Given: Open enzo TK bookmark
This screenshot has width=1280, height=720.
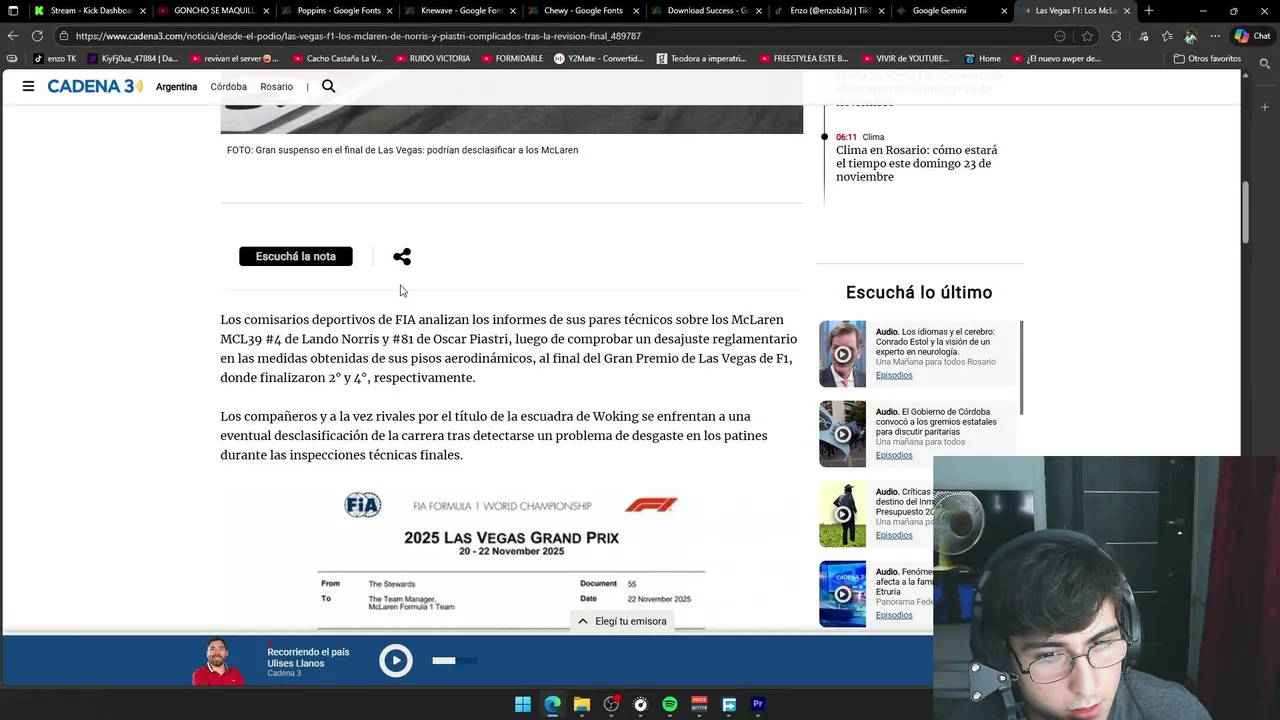Looking at the screenshot, I should point(54,58).
